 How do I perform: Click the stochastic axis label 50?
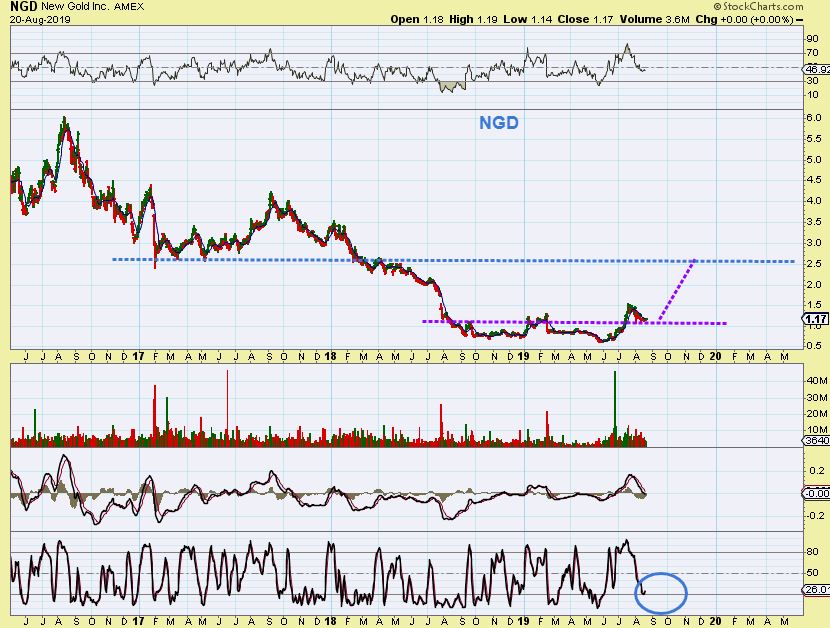pyautogui.click(x=813, y=572)
